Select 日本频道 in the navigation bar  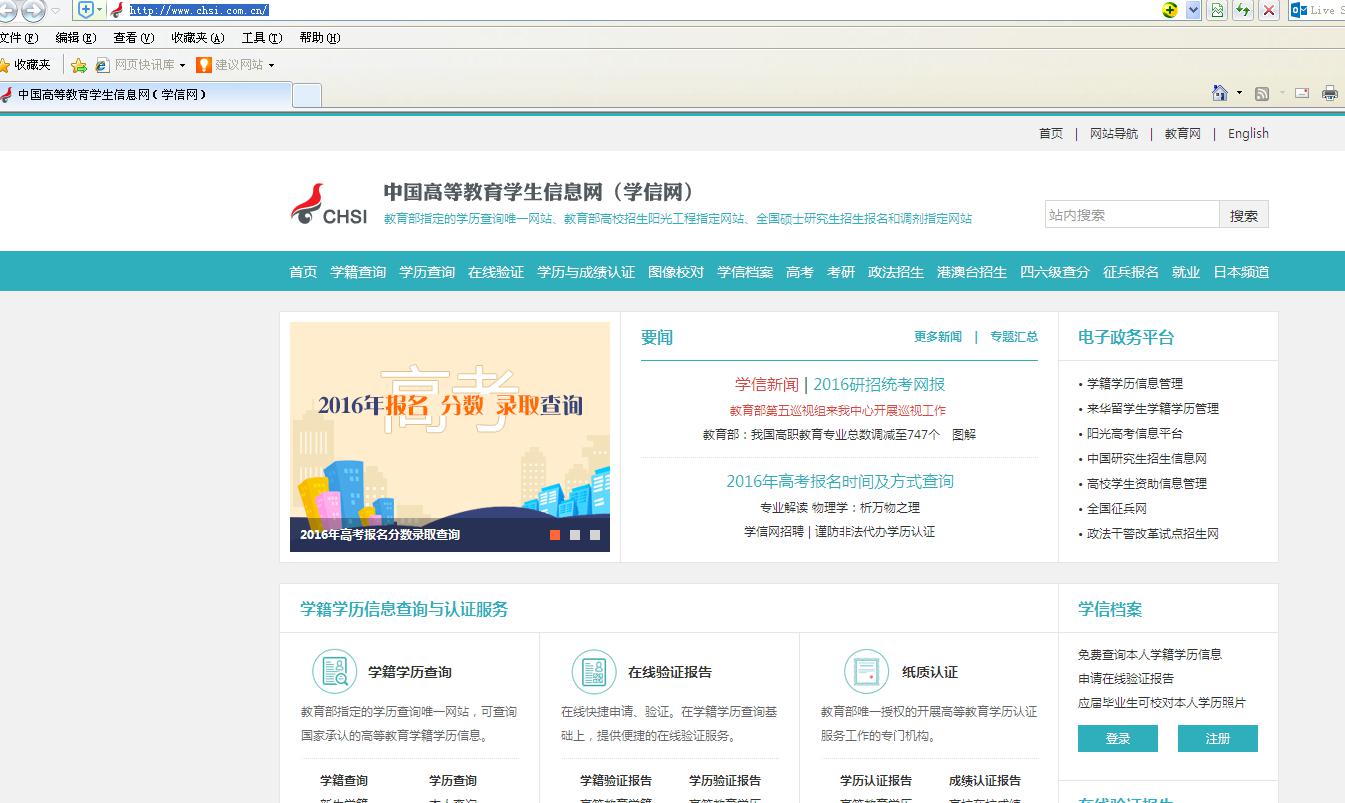point(1241,272)
